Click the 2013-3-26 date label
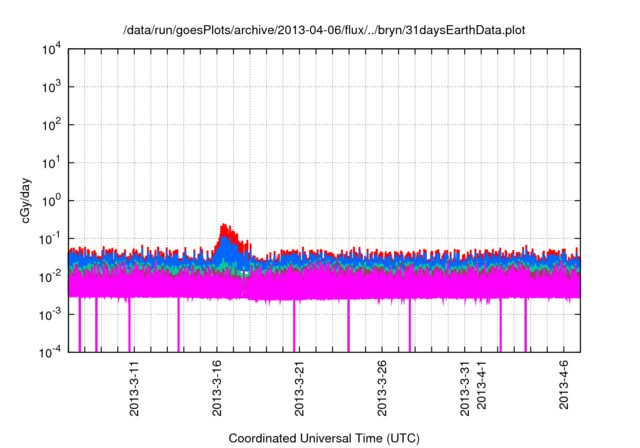This screenshot has width=640, height=448. point(382,388)
